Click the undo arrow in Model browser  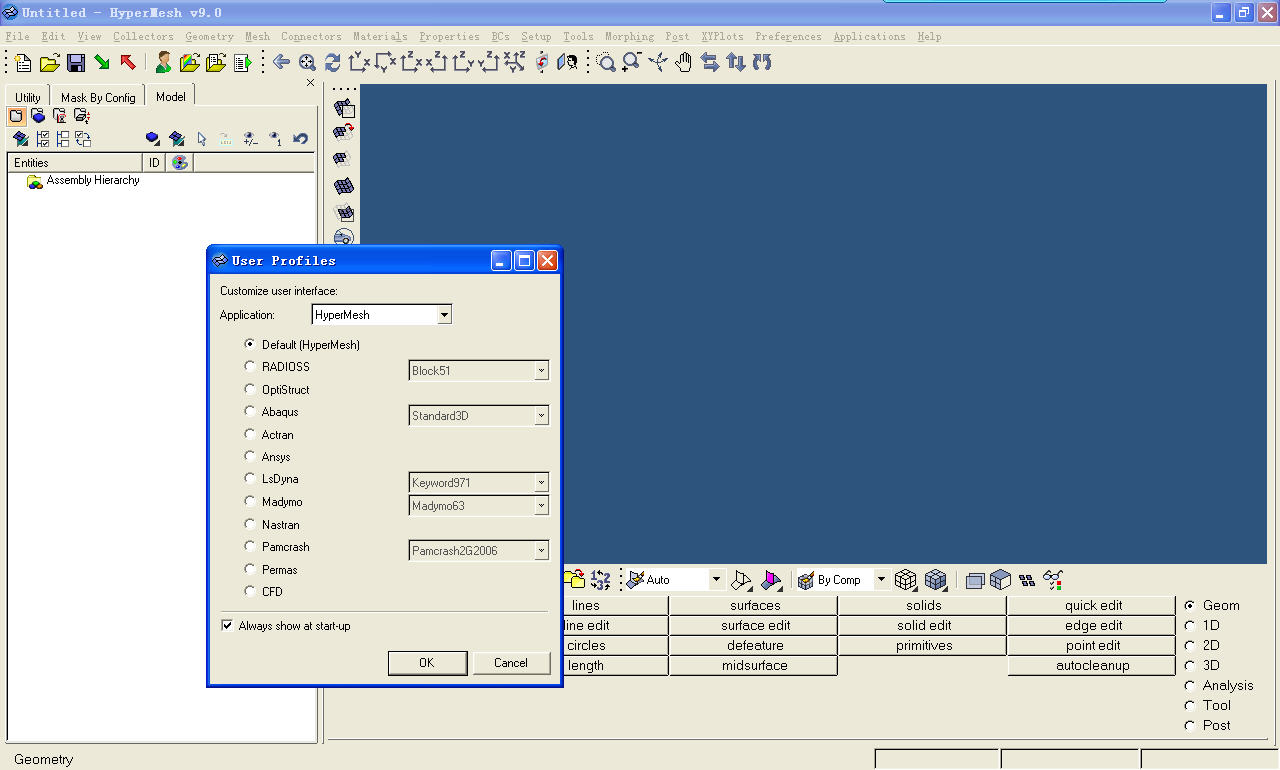pyautogui.click(x=300, y=139)
